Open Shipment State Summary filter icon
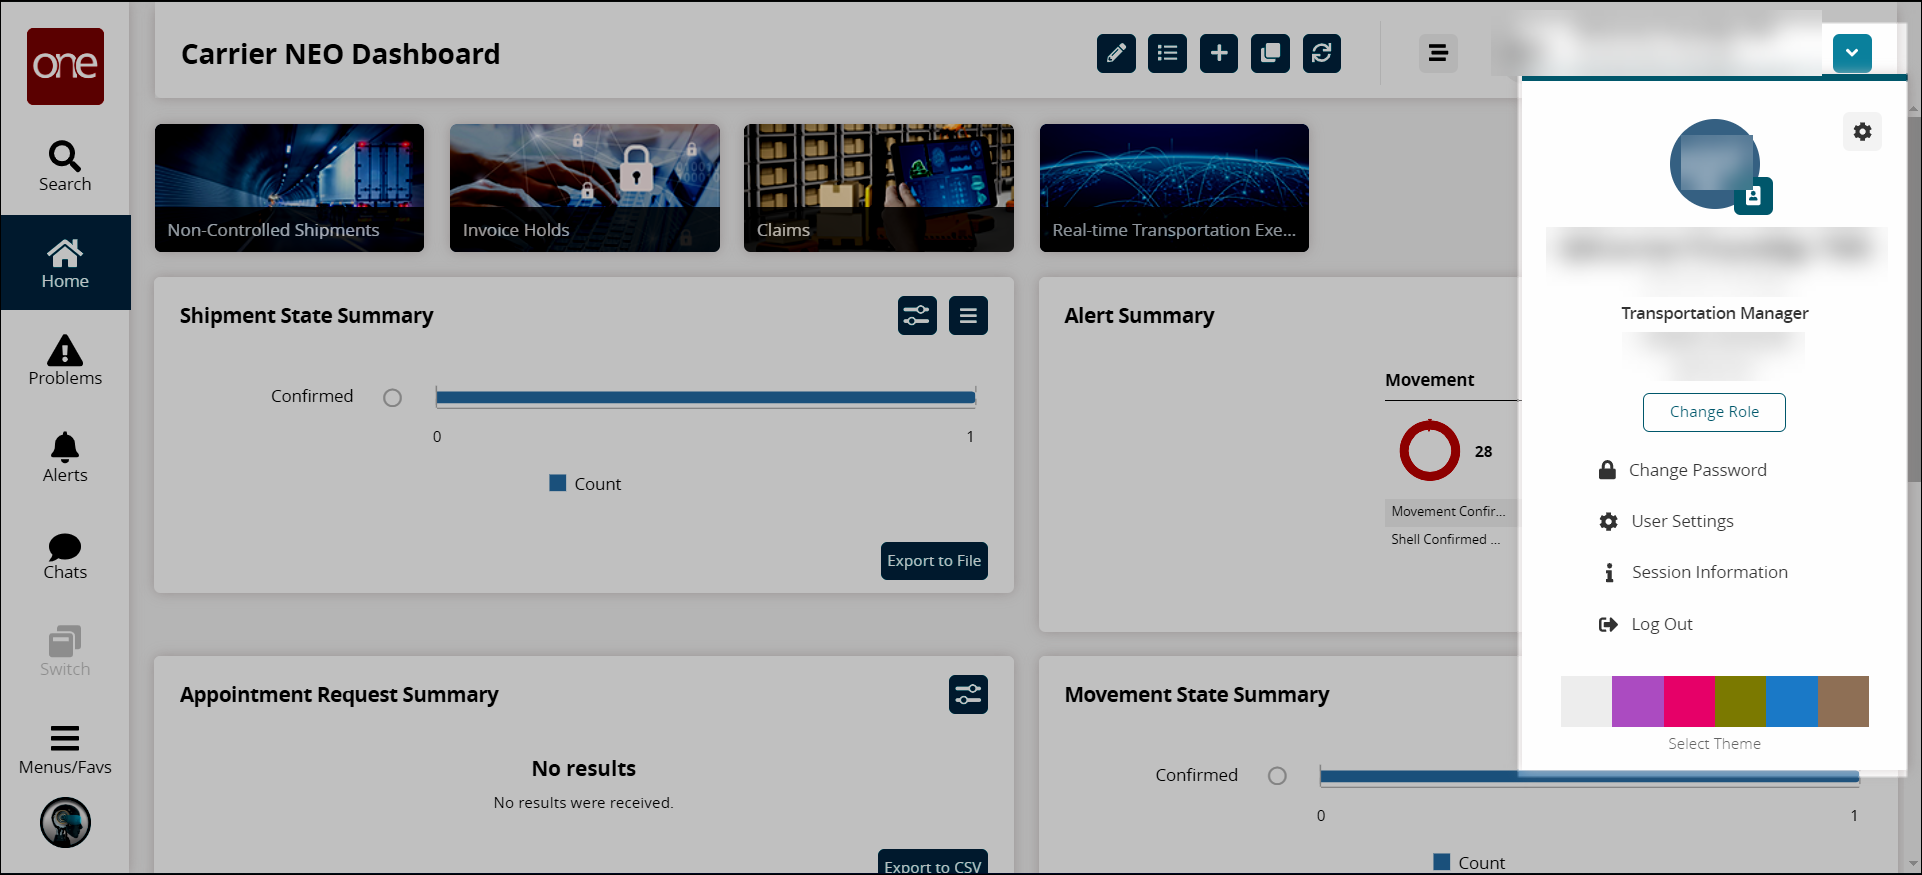 click(917, 316)
